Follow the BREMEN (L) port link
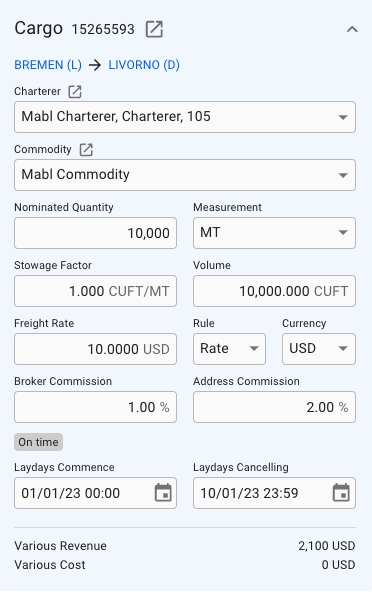Screen dimensions: 372x596 48,65
